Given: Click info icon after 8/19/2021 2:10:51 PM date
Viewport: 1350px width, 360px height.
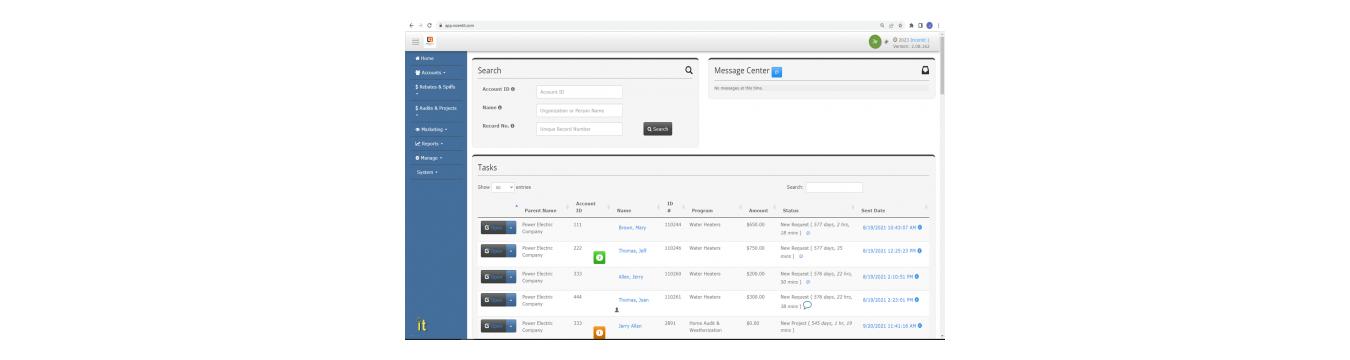Looking at the screenshot, I should [x=916, y=276].
